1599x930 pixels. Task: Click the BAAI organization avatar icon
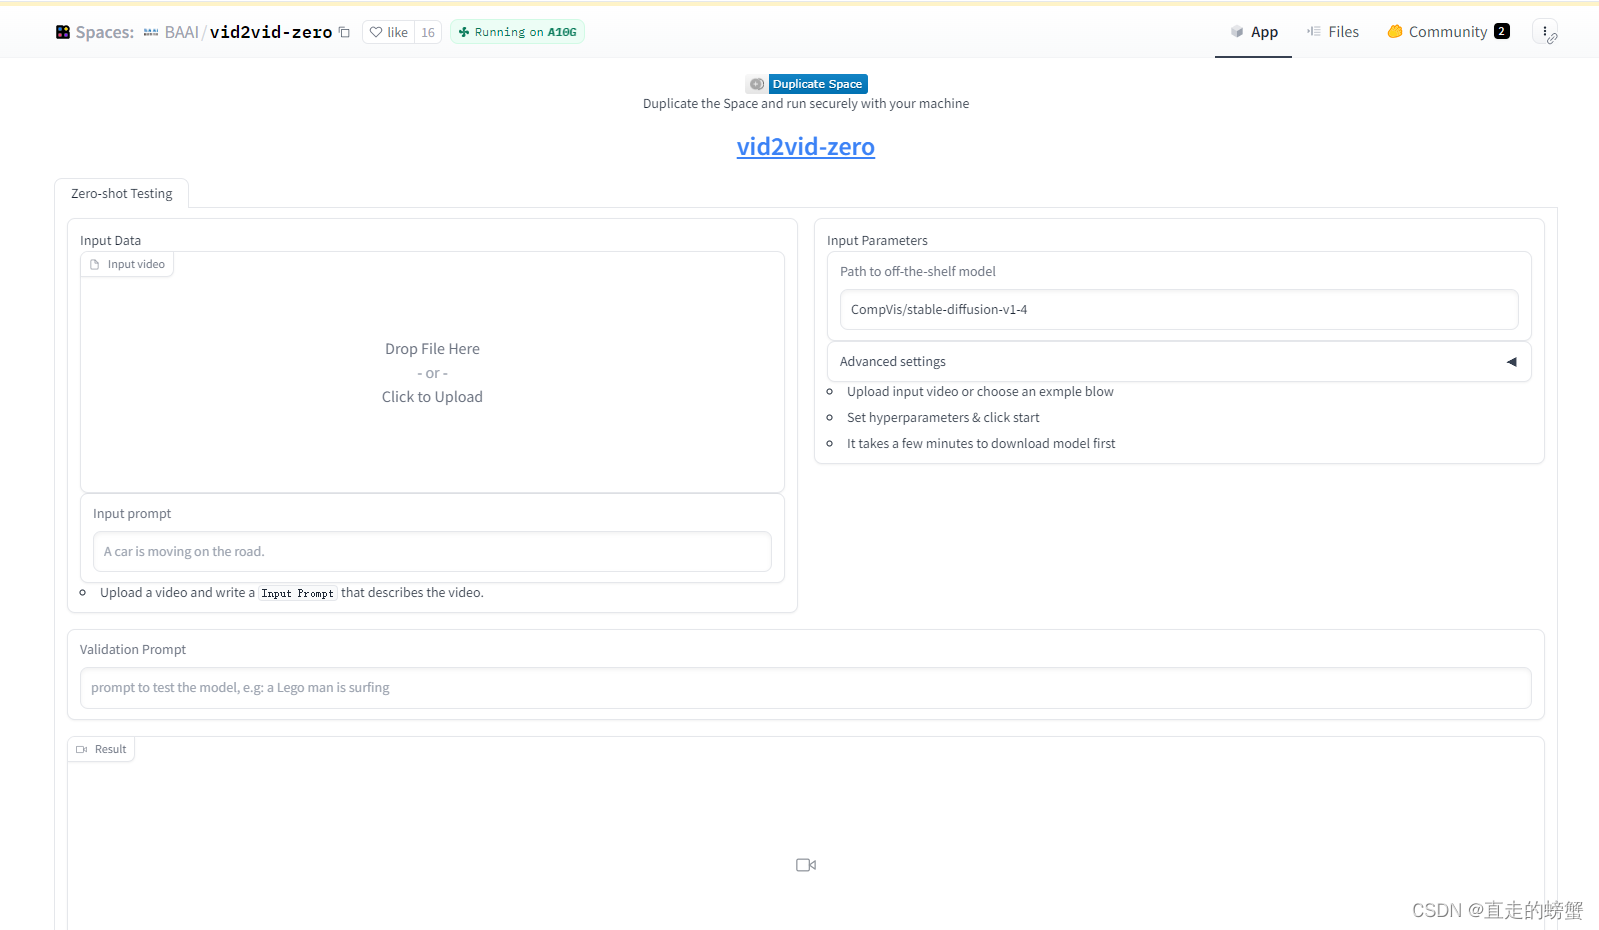pyautogui.click(x=151, y=32)
